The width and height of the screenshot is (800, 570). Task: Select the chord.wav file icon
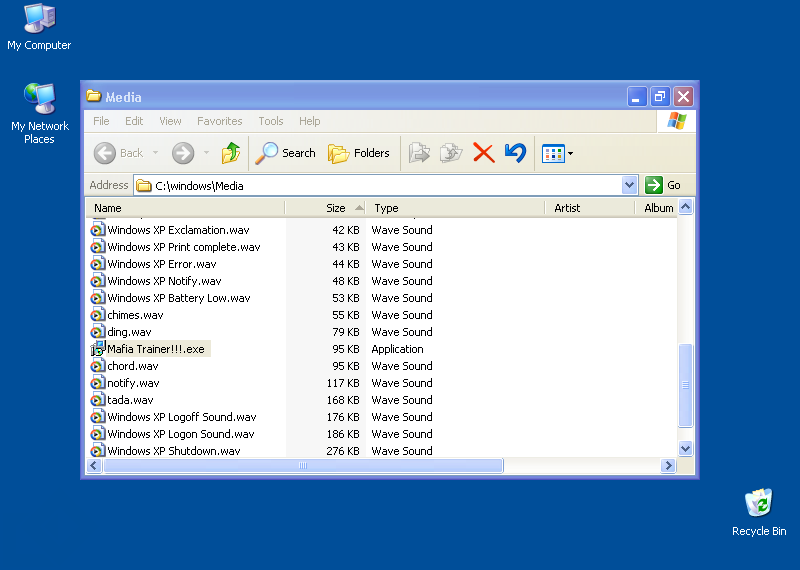98,366
